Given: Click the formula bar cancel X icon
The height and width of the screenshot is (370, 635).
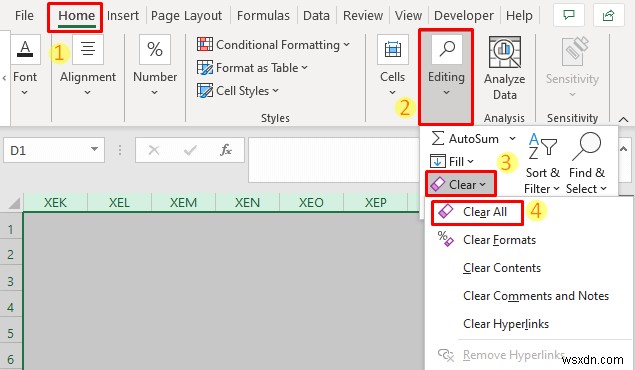Looking at the screenshot, I should 154,150.
